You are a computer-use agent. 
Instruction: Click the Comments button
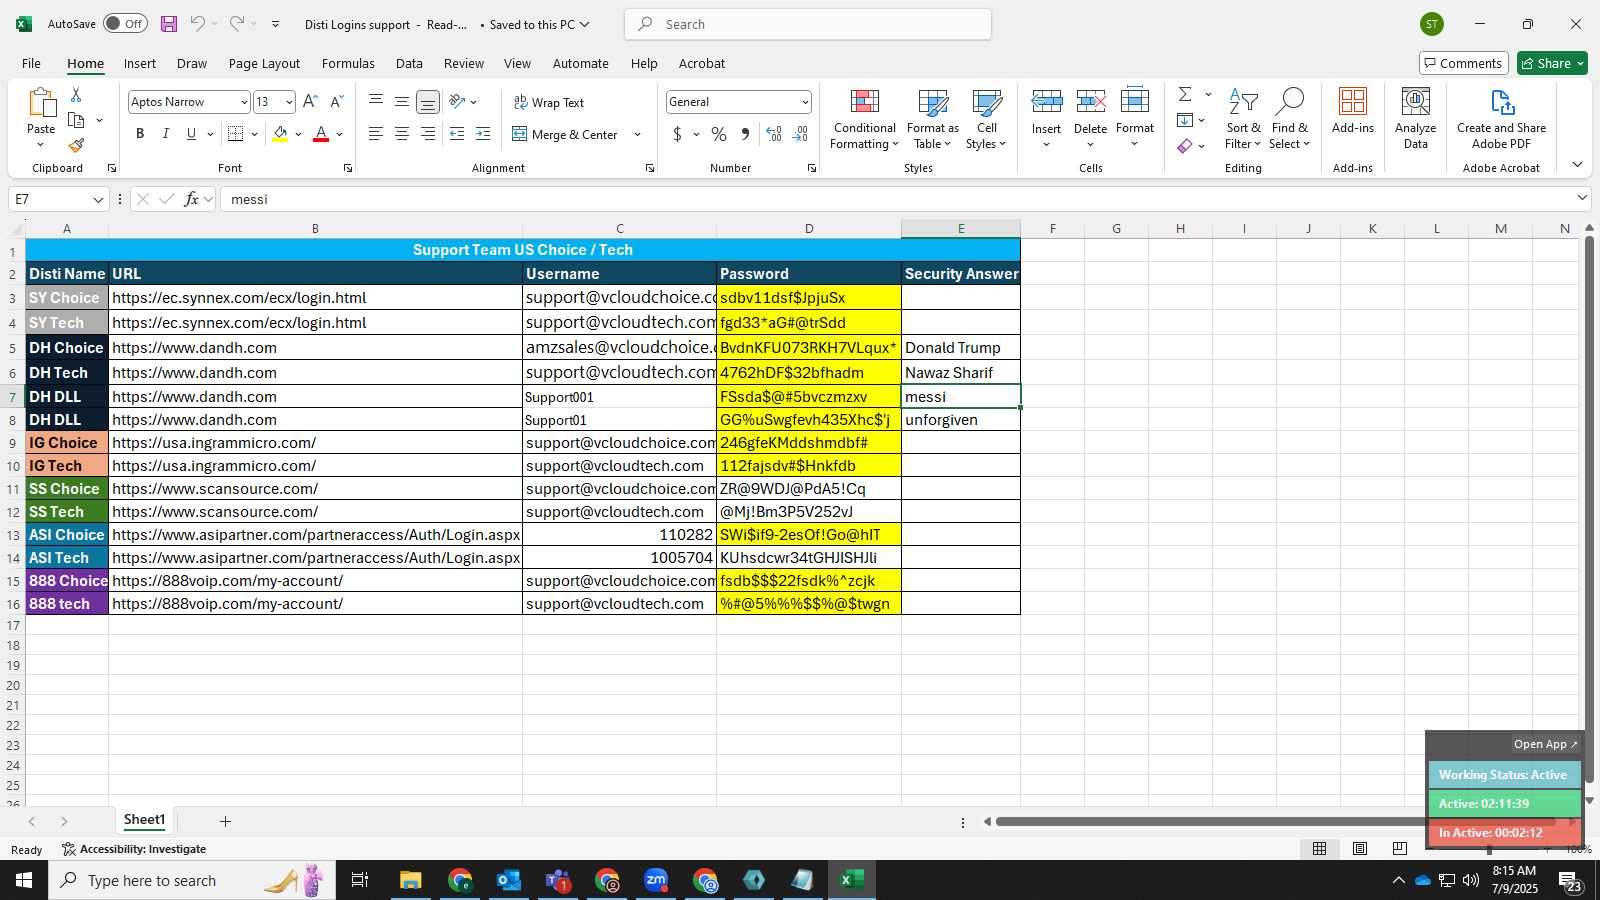click(x=1464, y=63)
